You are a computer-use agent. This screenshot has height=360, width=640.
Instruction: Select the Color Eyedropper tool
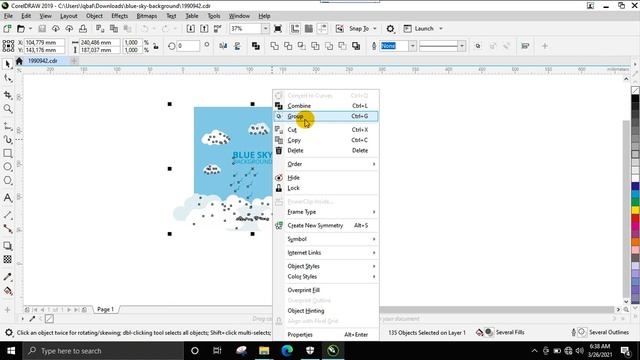click(x=8, y=277)
